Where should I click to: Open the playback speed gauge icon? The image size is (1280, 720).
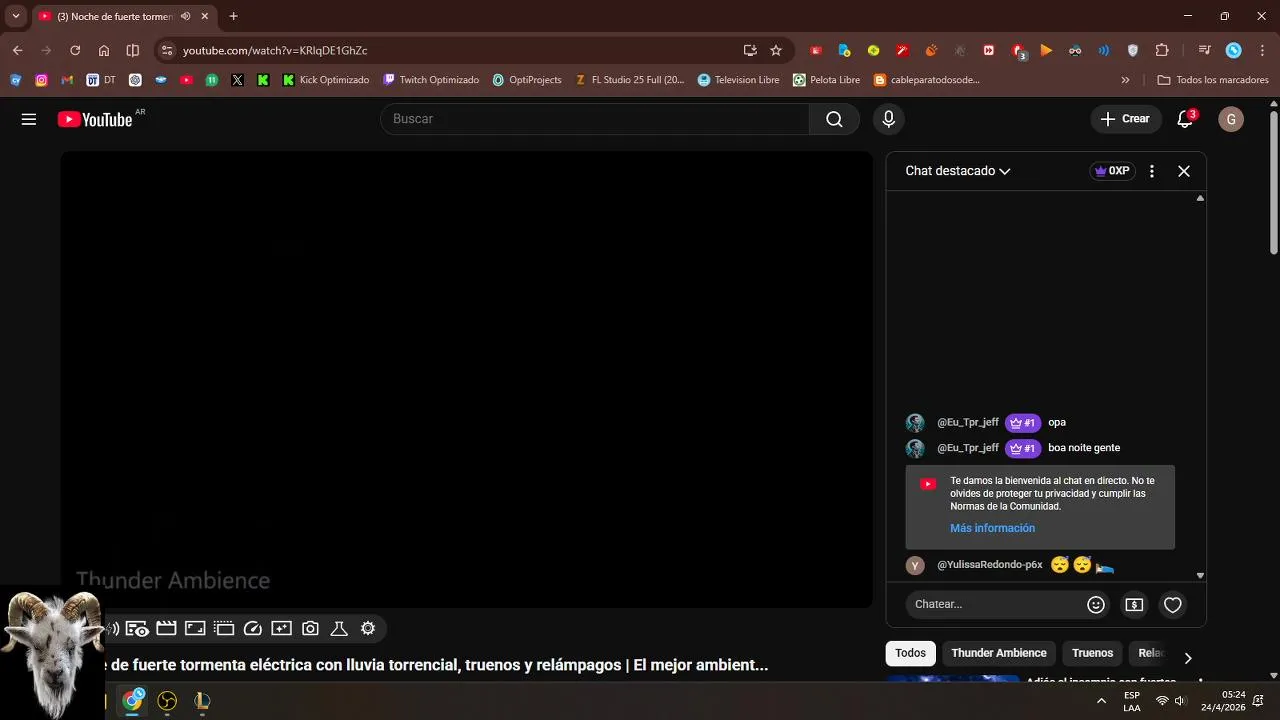tap(253, 628)
